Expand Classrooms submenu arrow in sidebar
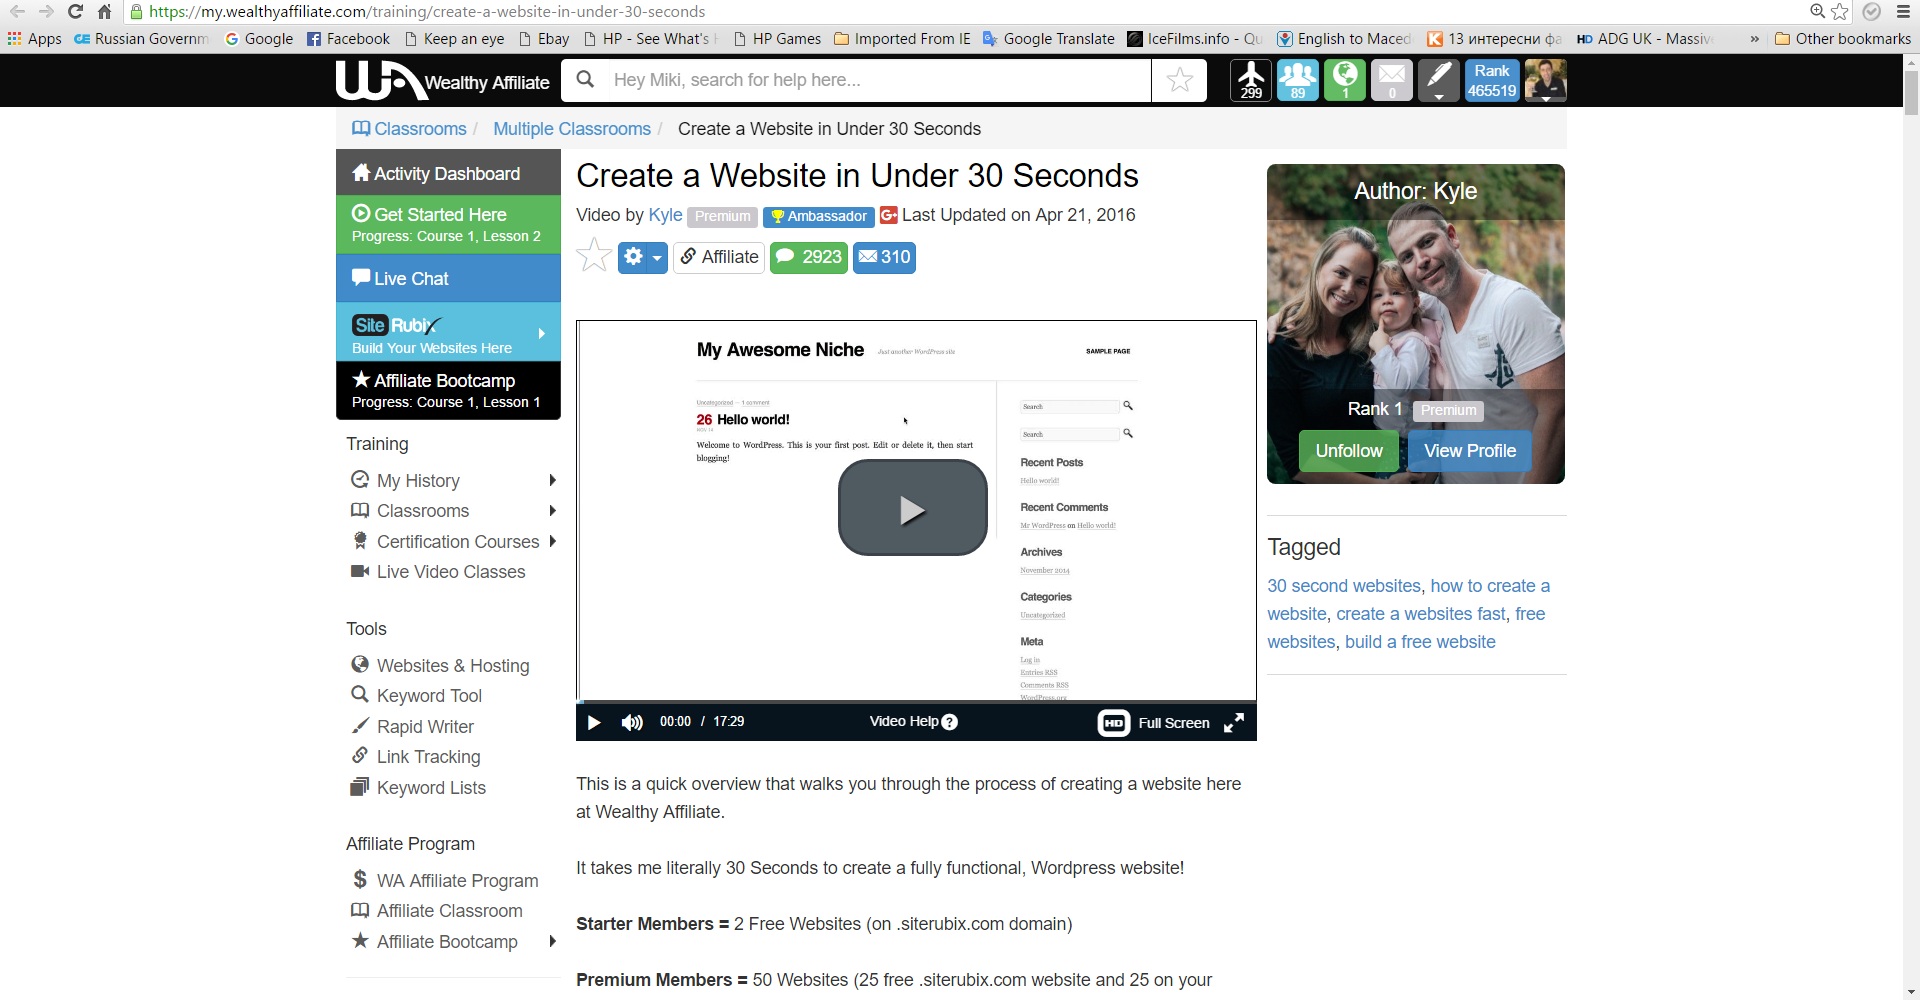This screenshot has height=1000, width=1920. click(x=552, y=511)
